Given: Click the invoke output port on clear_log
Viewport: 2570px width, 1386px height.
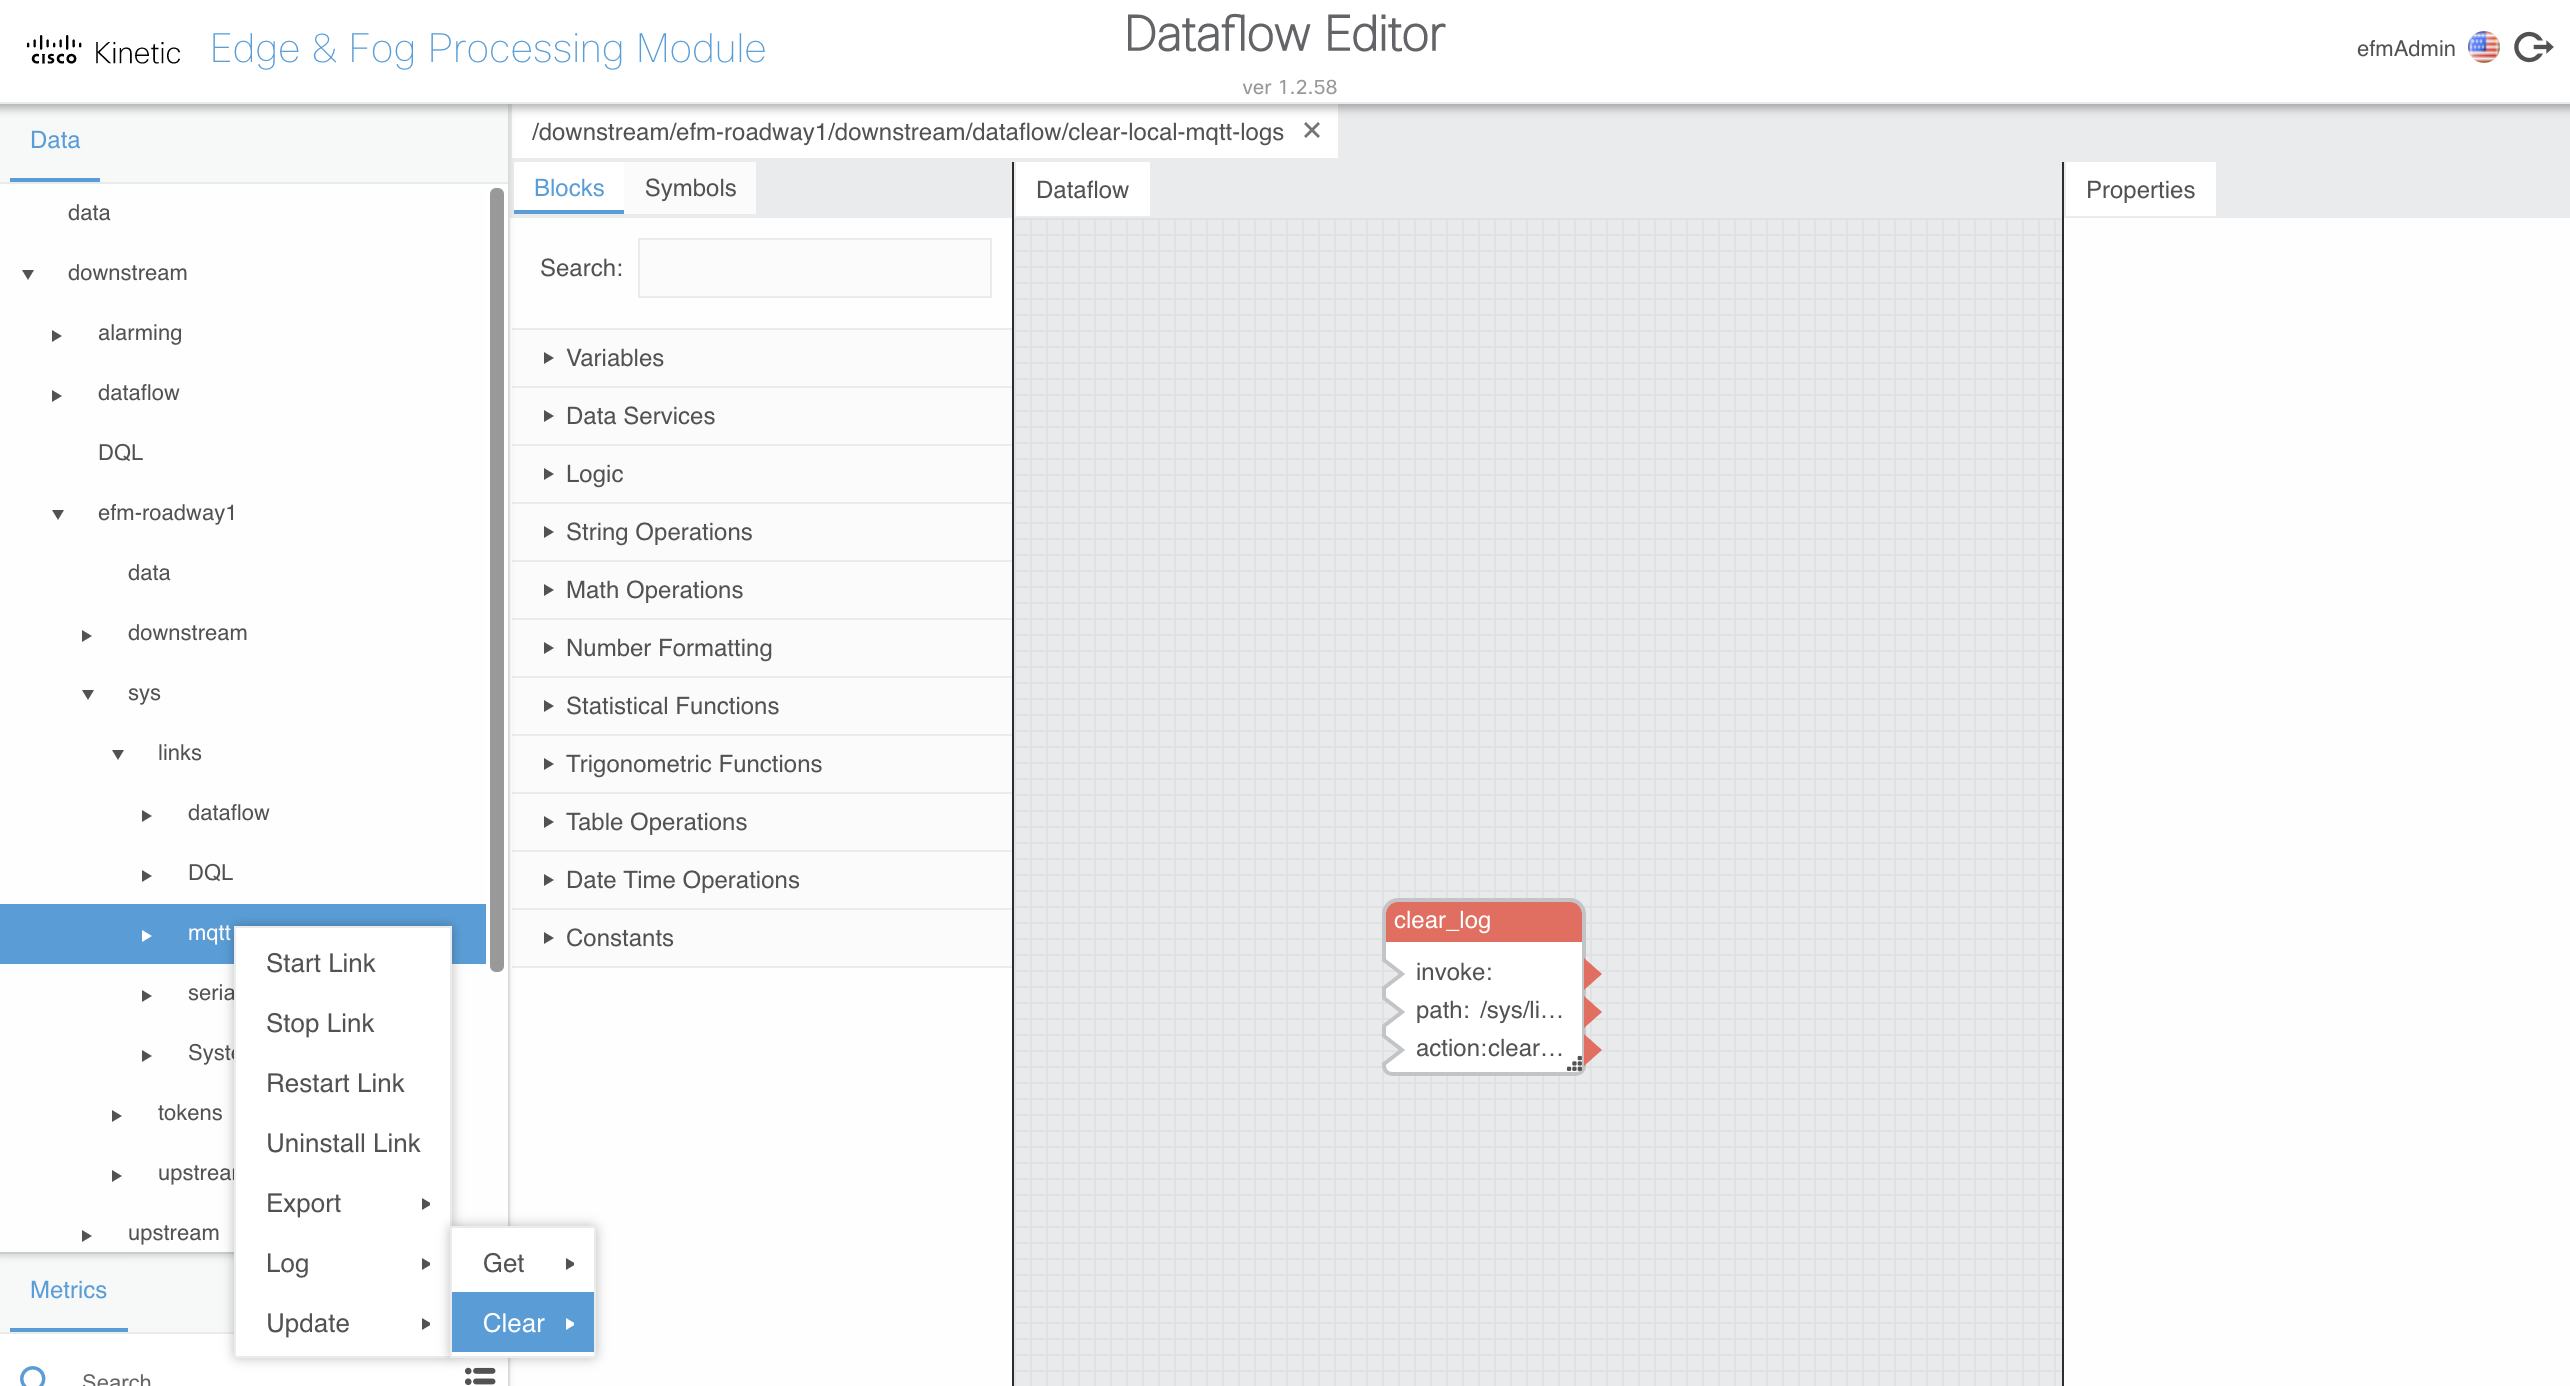Looking at the screenshot, I should [x=1592, y=972].
